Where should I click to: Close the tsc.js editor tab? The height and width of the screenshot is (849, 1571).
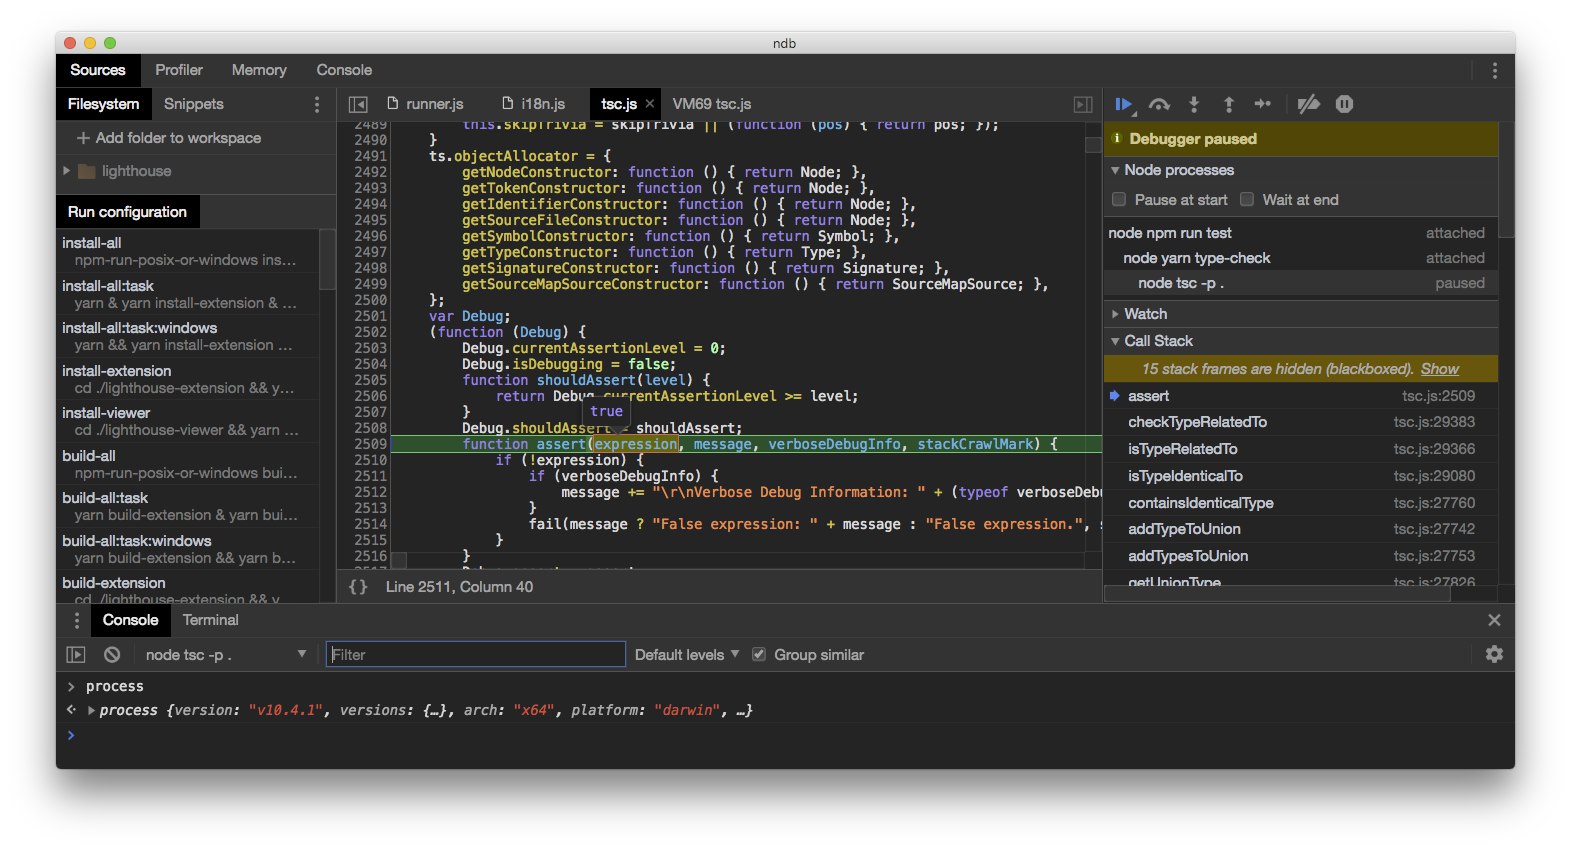click(650, 104)
